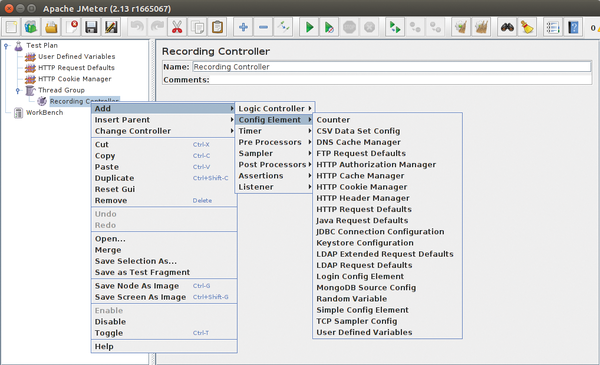Image resolution: width=600 pixels, height=365 pixels.
Task: Choose Duplicate from context menu
Action: pos(164,178)
